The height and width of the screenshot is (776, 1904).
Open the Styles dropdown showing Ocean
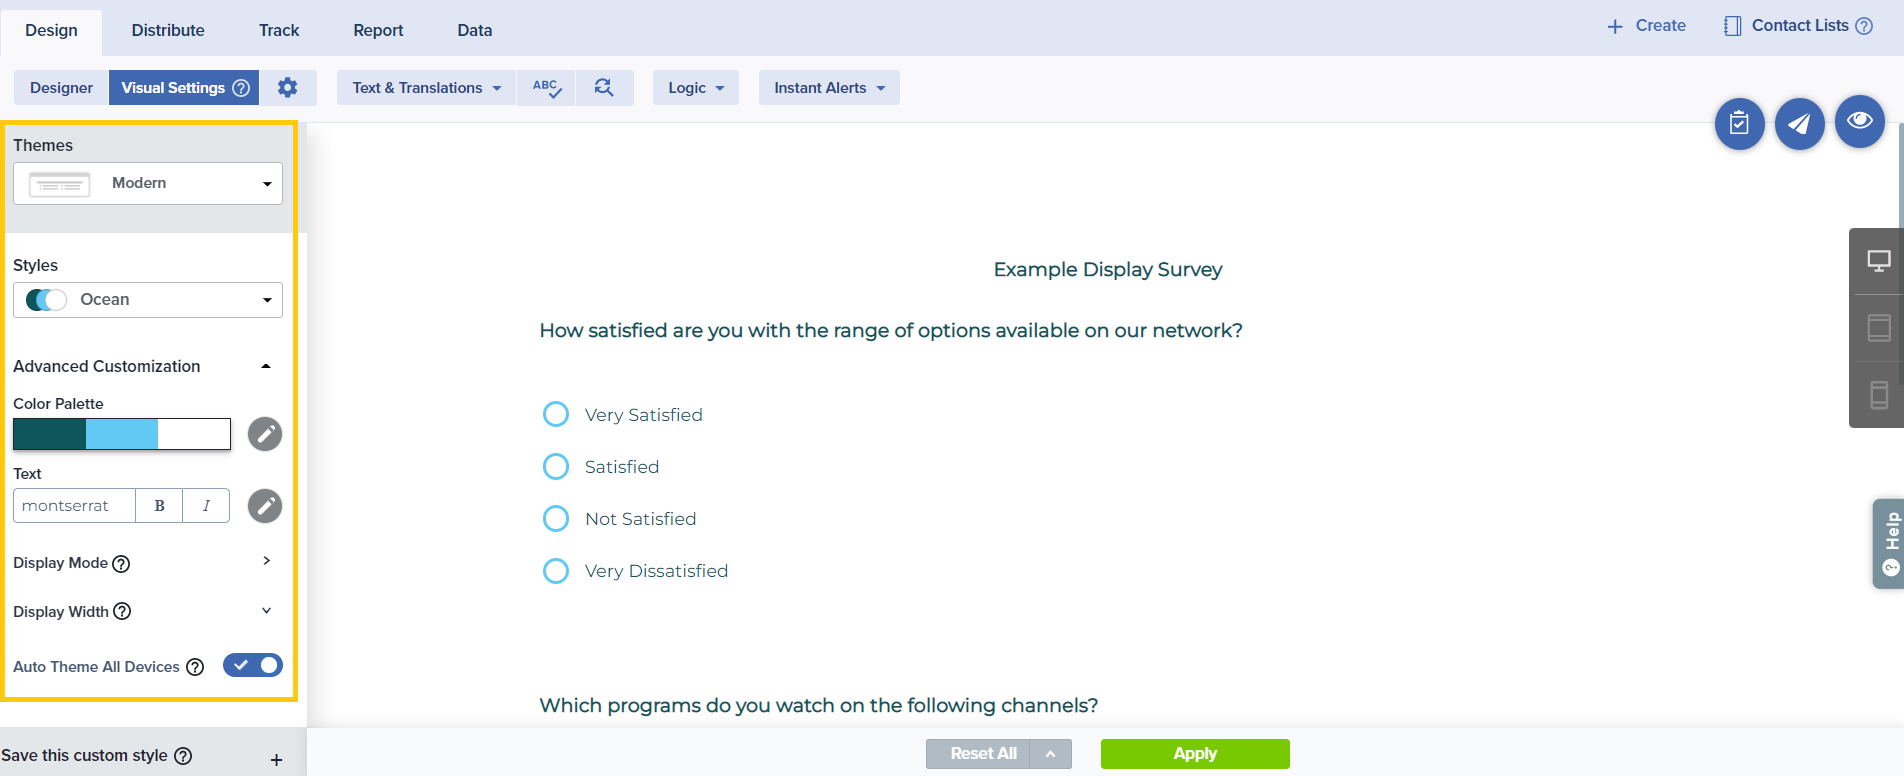[148, 300]
